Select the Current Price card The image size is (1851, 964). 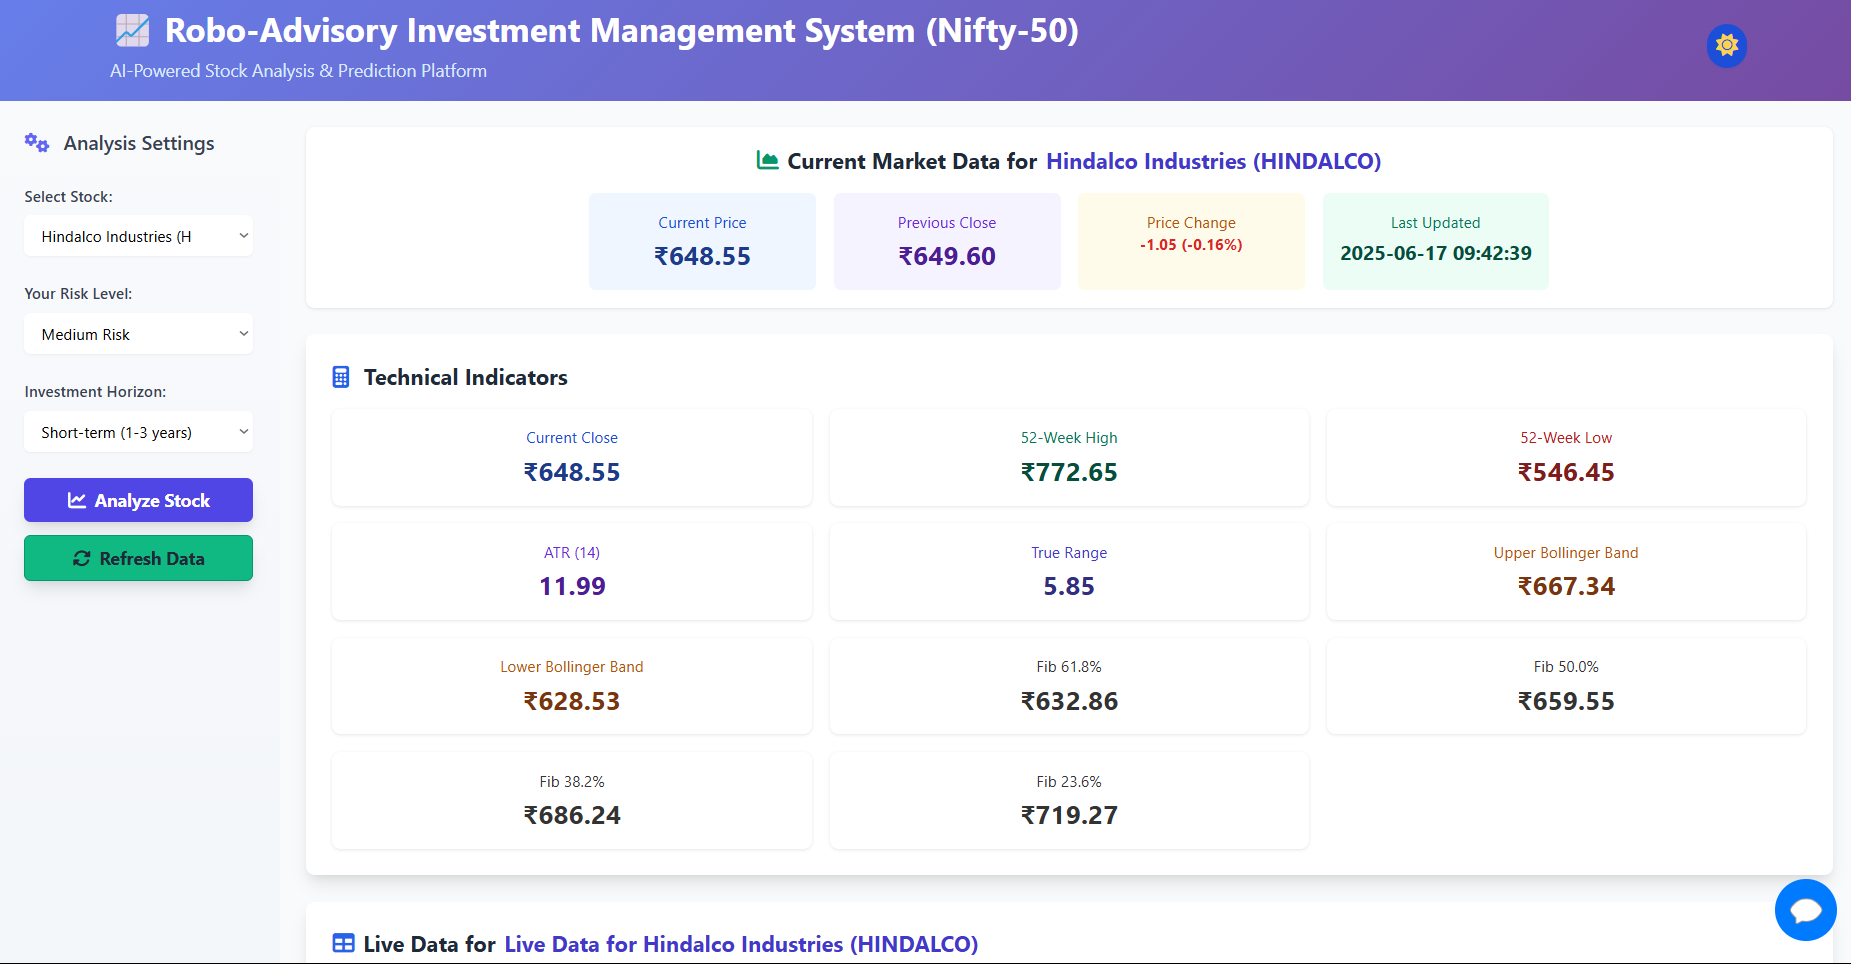coord(702,241)
